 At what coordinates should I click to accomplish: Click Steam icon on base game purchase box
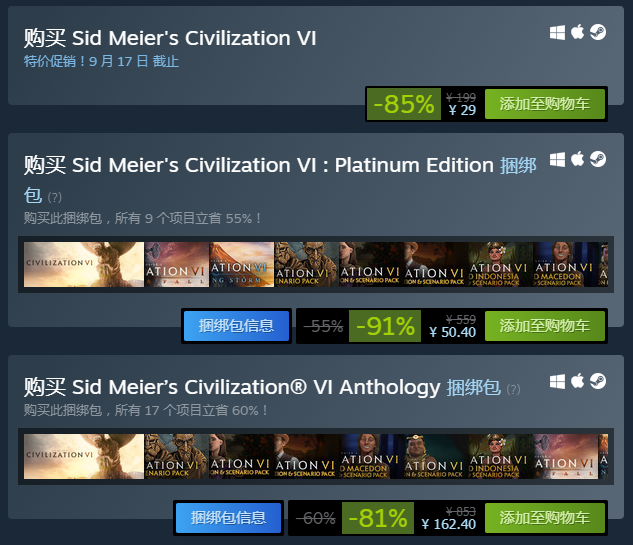pos(597,32)
